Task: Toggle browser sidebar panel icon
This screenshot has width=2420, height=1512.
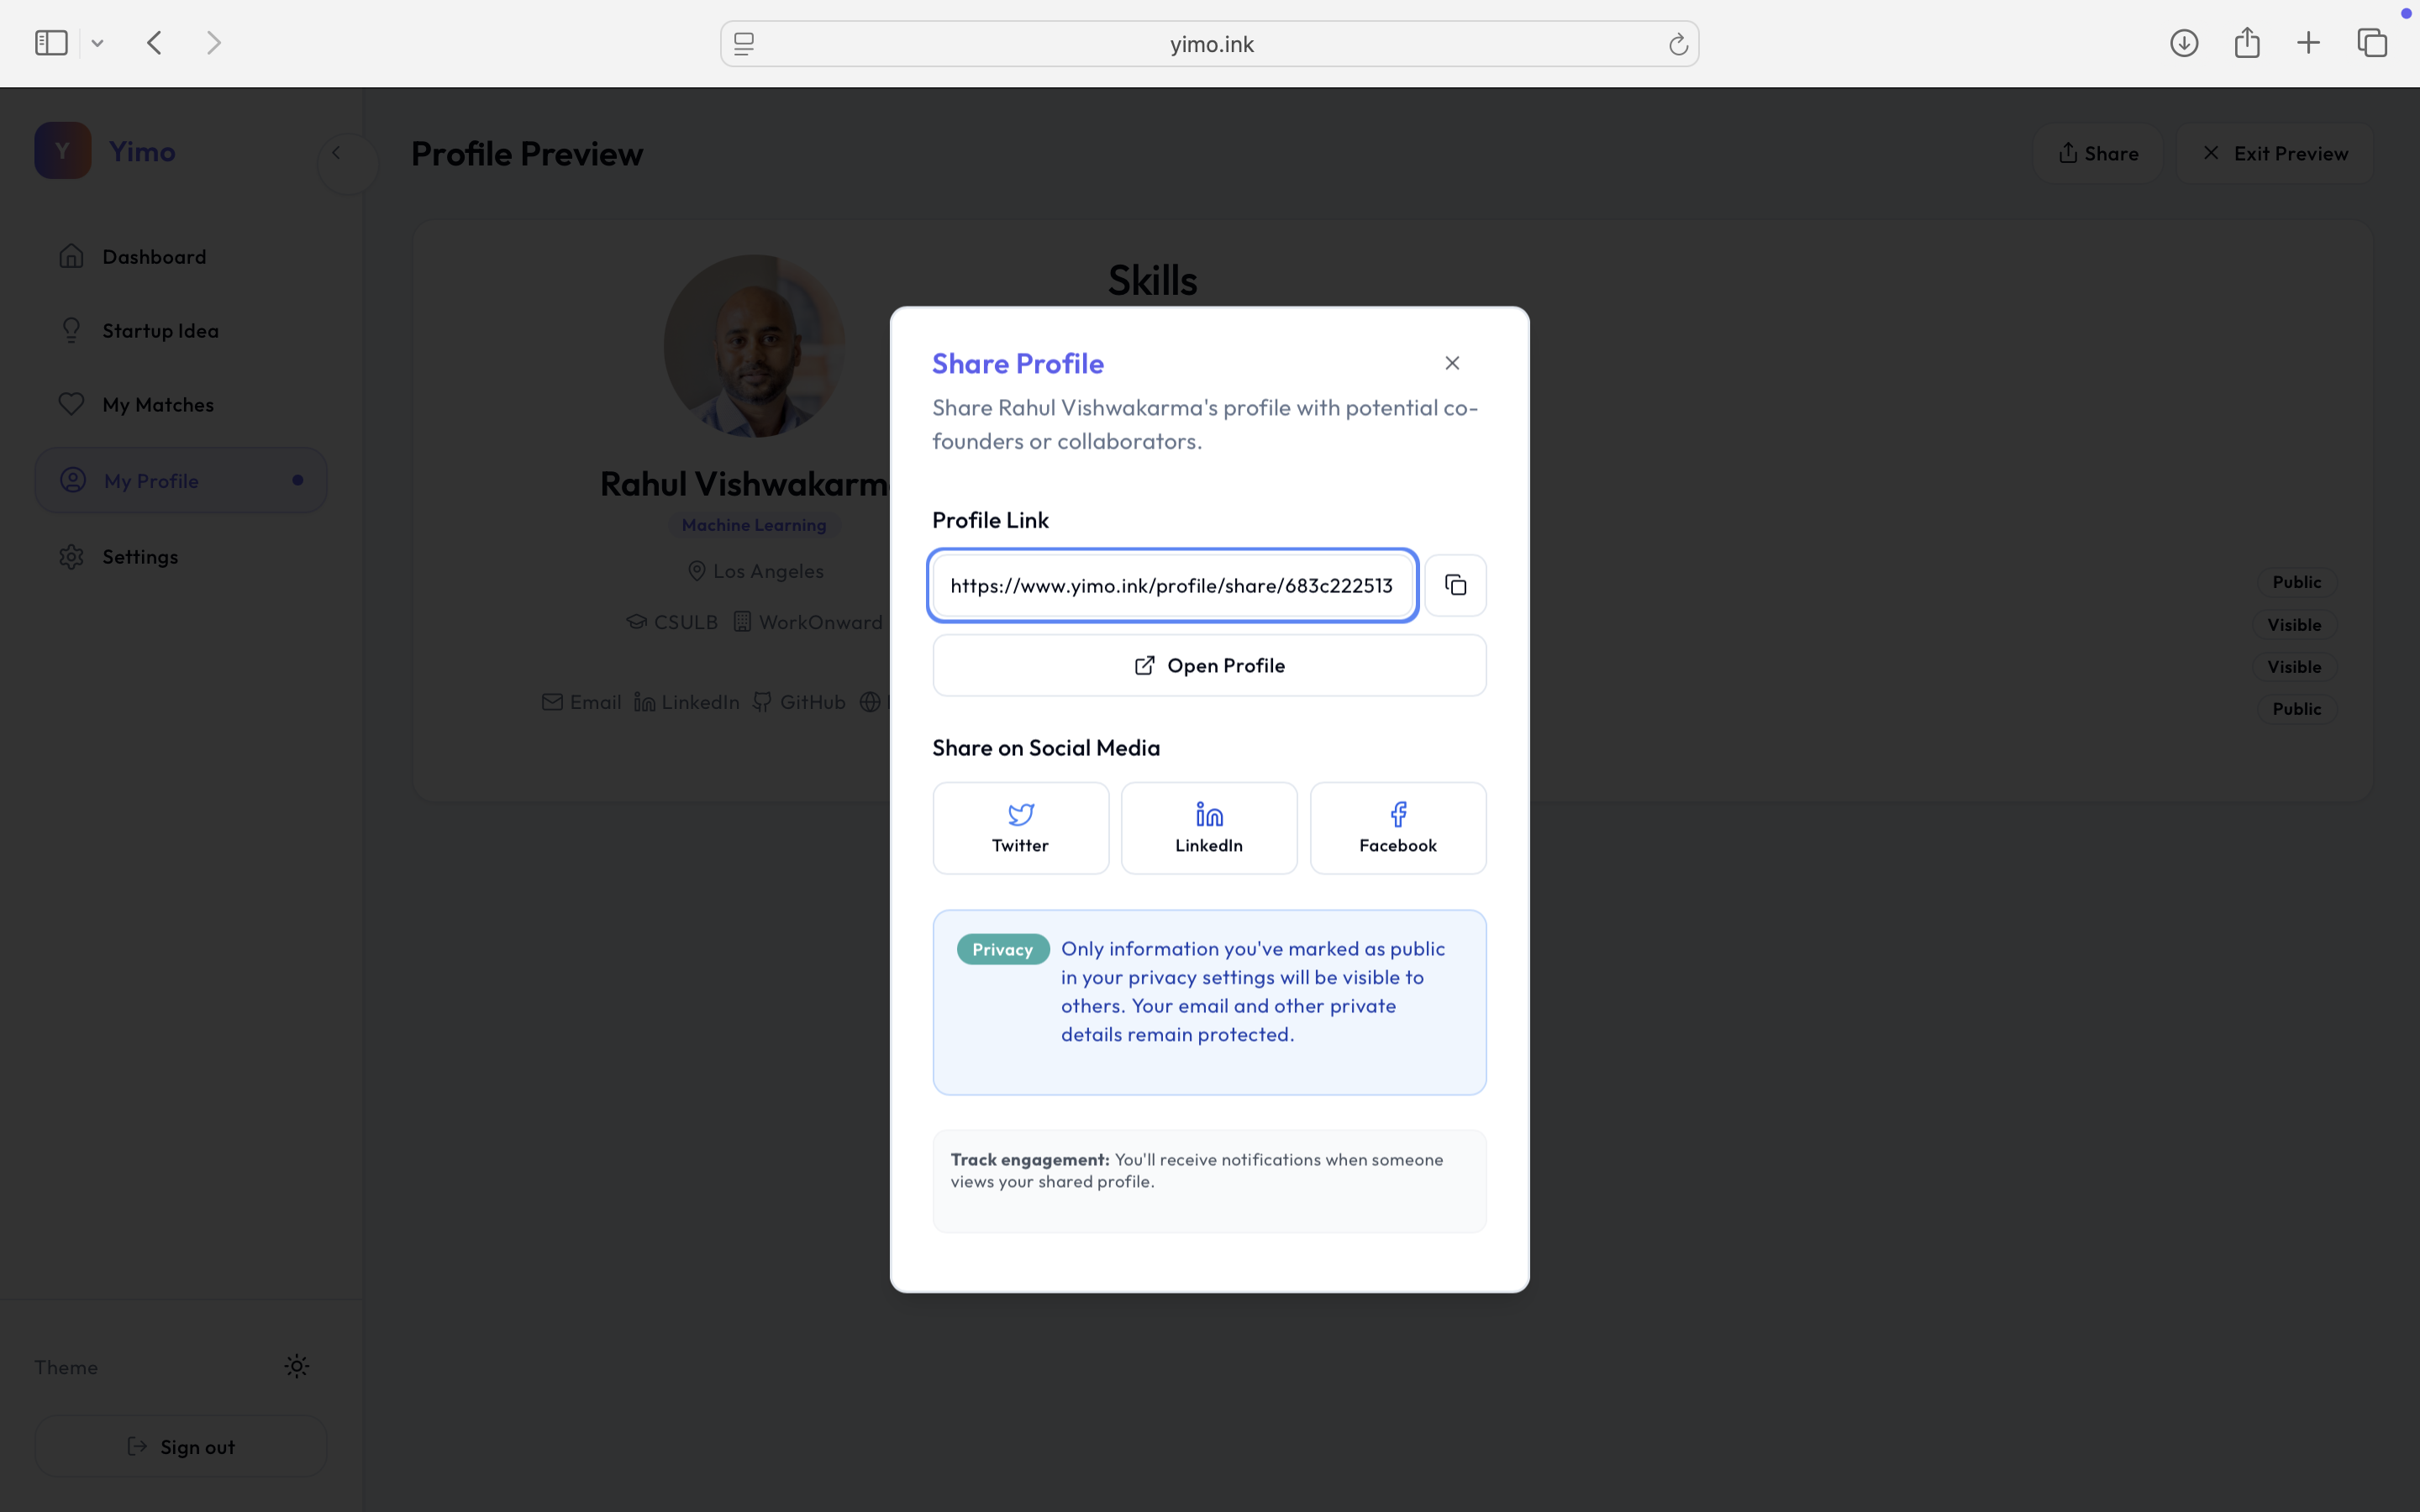Action: coord(51,43)
